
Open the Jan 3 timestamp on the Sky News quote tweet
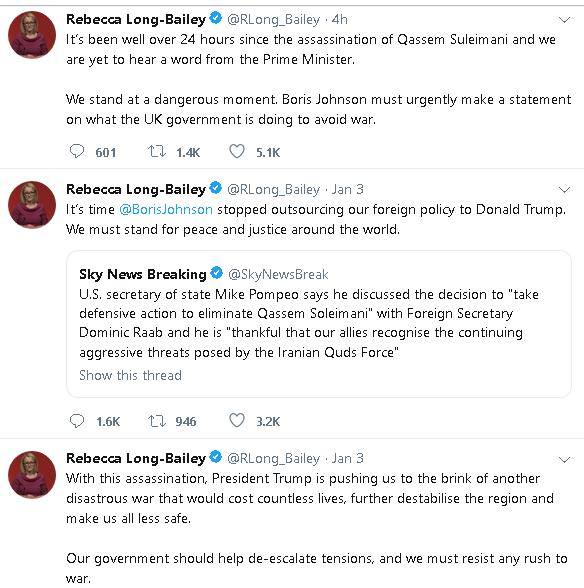coord(347,189)
